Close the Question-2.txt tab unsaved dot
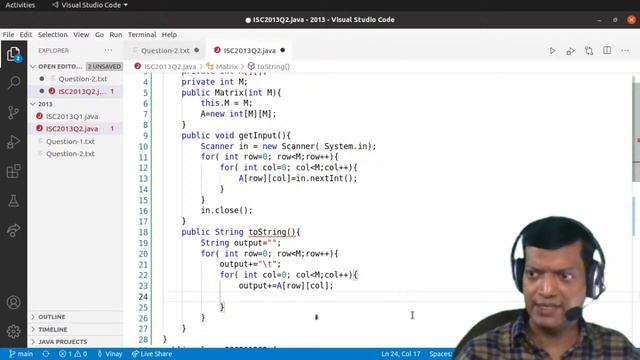 tap(197, 50)
